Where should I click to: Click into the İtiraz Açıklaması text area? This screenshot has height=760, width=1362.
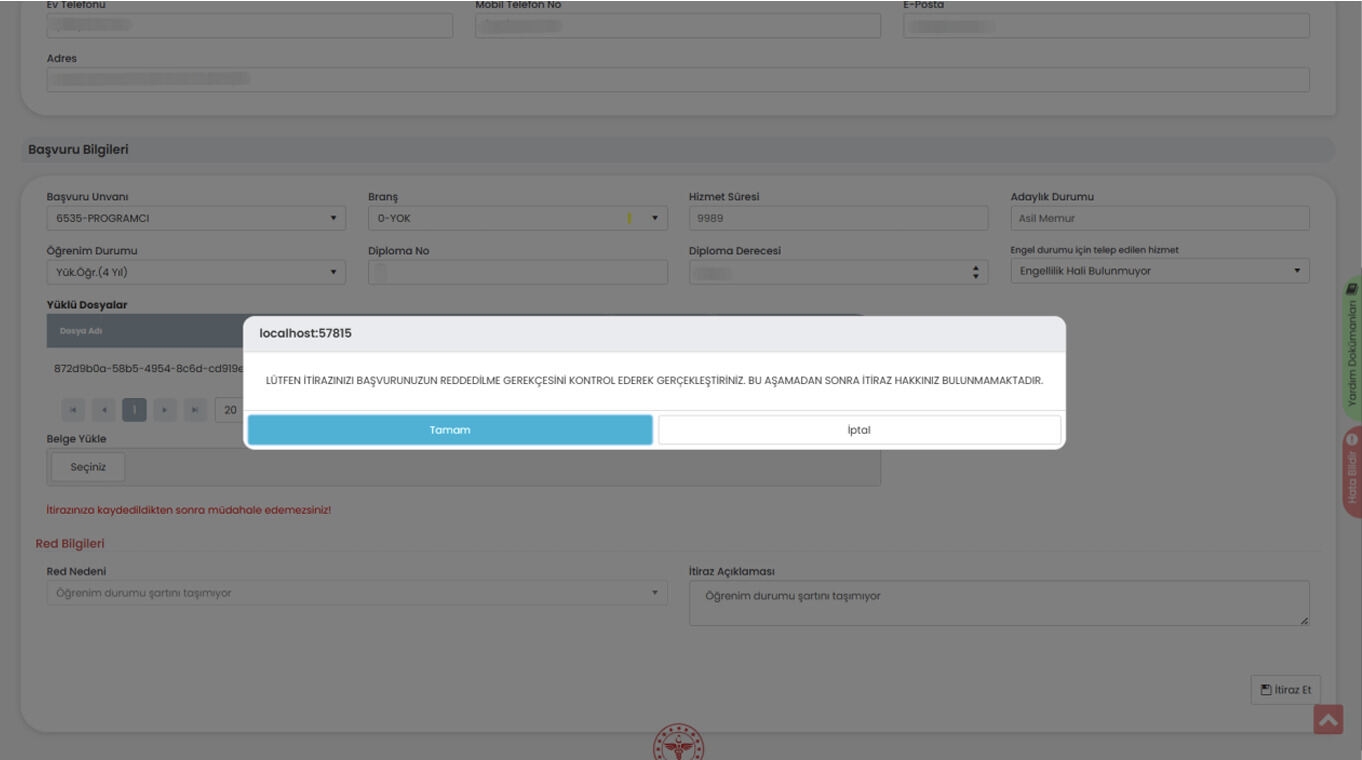coord(998,604)
